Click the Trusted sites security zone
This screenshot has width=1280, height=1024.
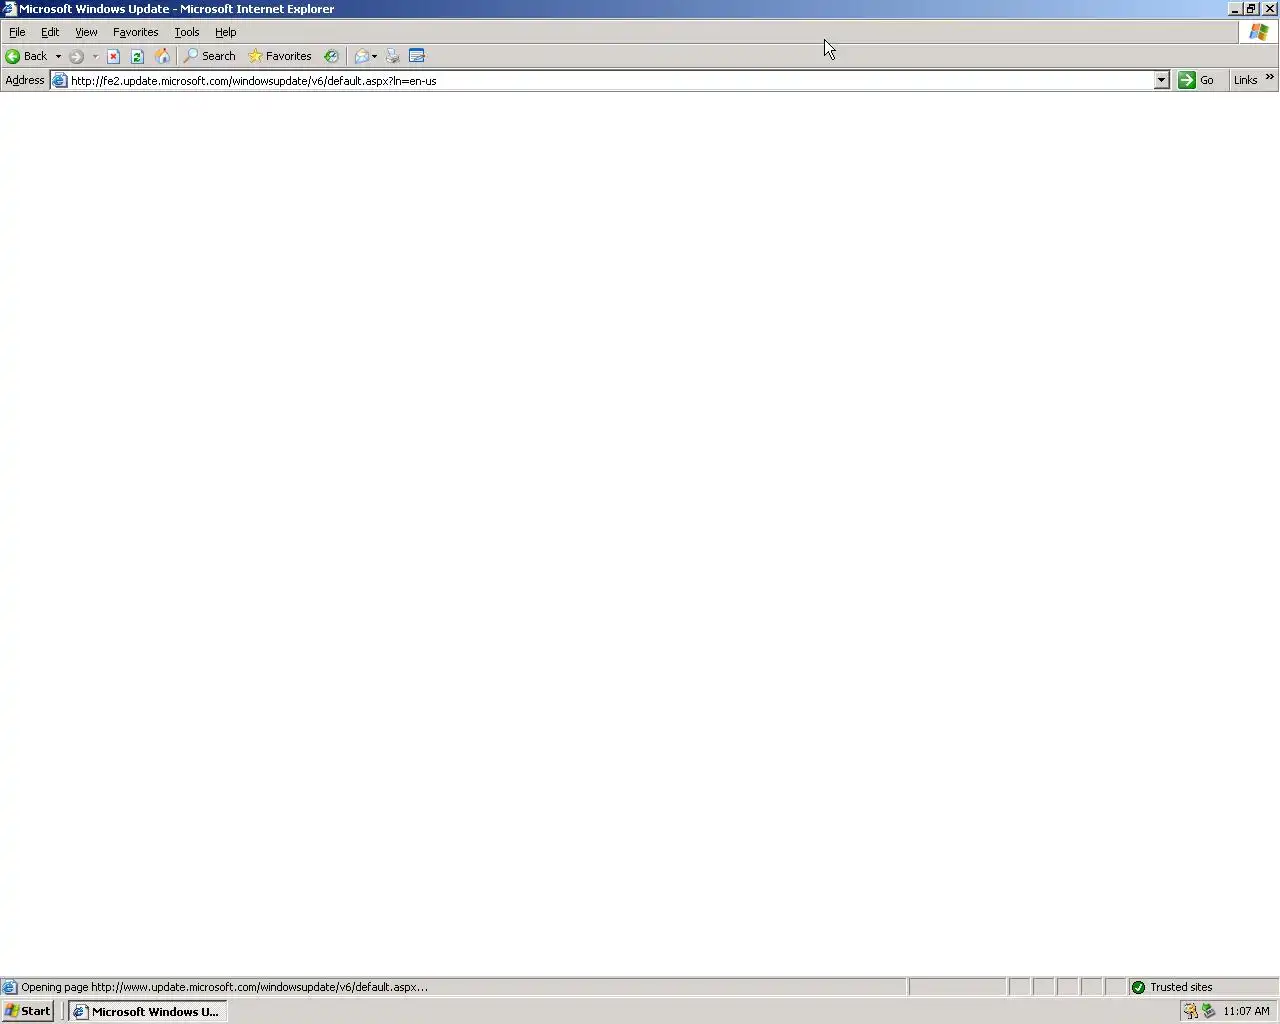pyautogui.click(x=1203, y=987)
